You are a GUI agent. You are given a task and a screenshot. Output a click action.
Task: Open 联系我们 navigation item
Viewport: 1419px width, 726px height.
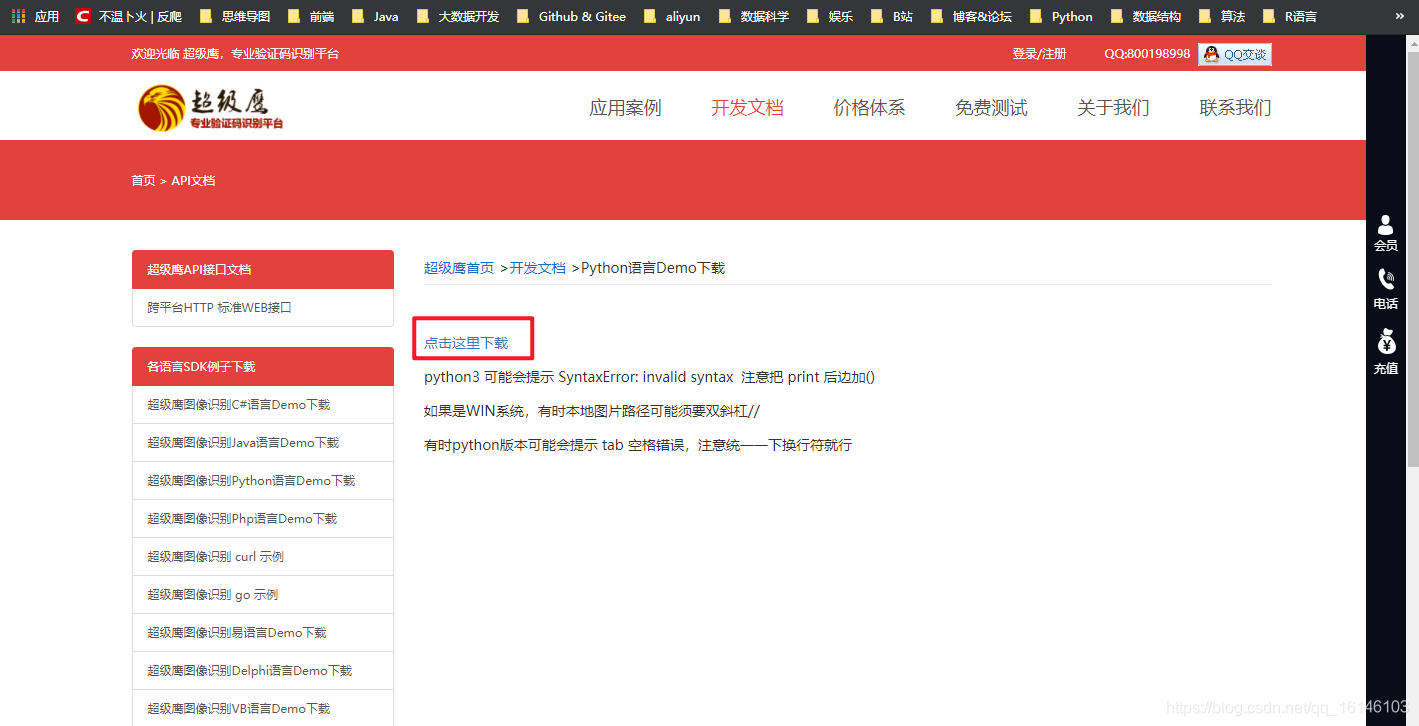point(1235,108)
